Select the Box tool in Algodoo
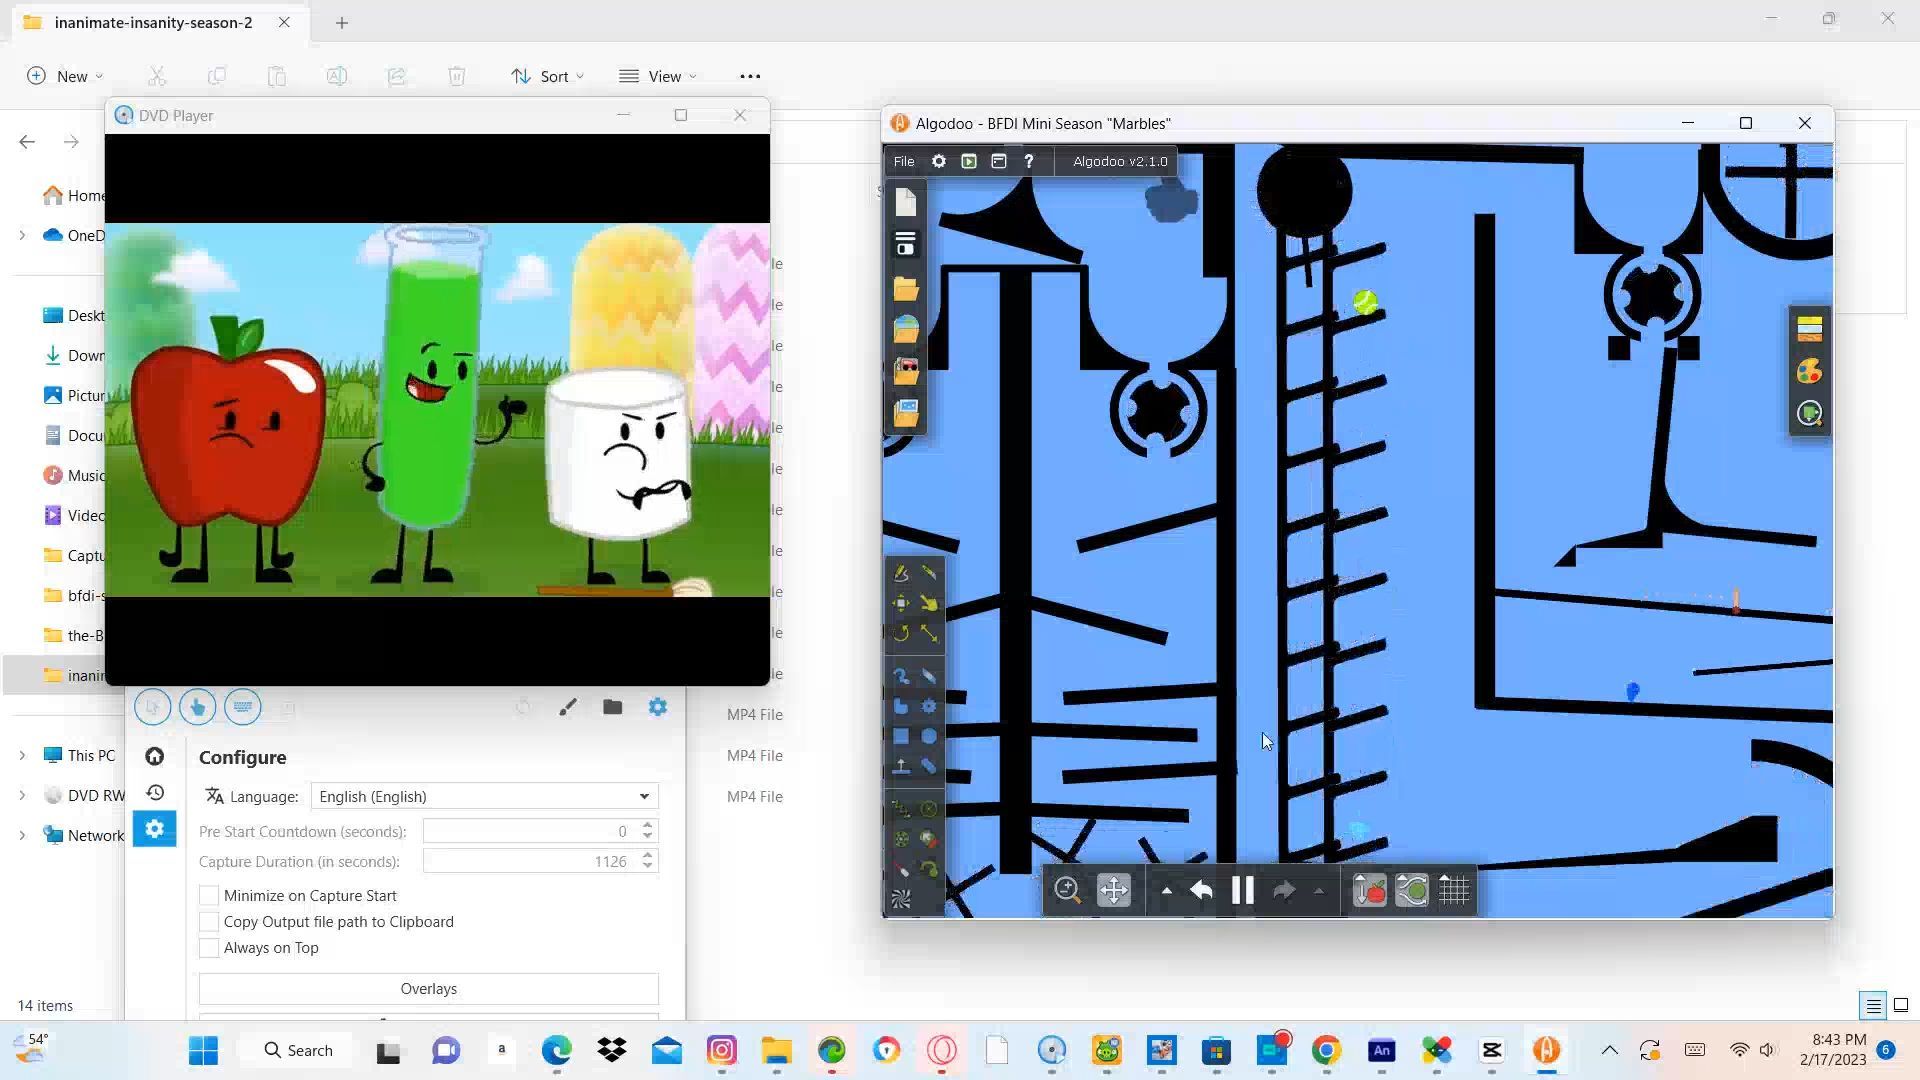1920x1080 pixels. (x=901, y=737)
